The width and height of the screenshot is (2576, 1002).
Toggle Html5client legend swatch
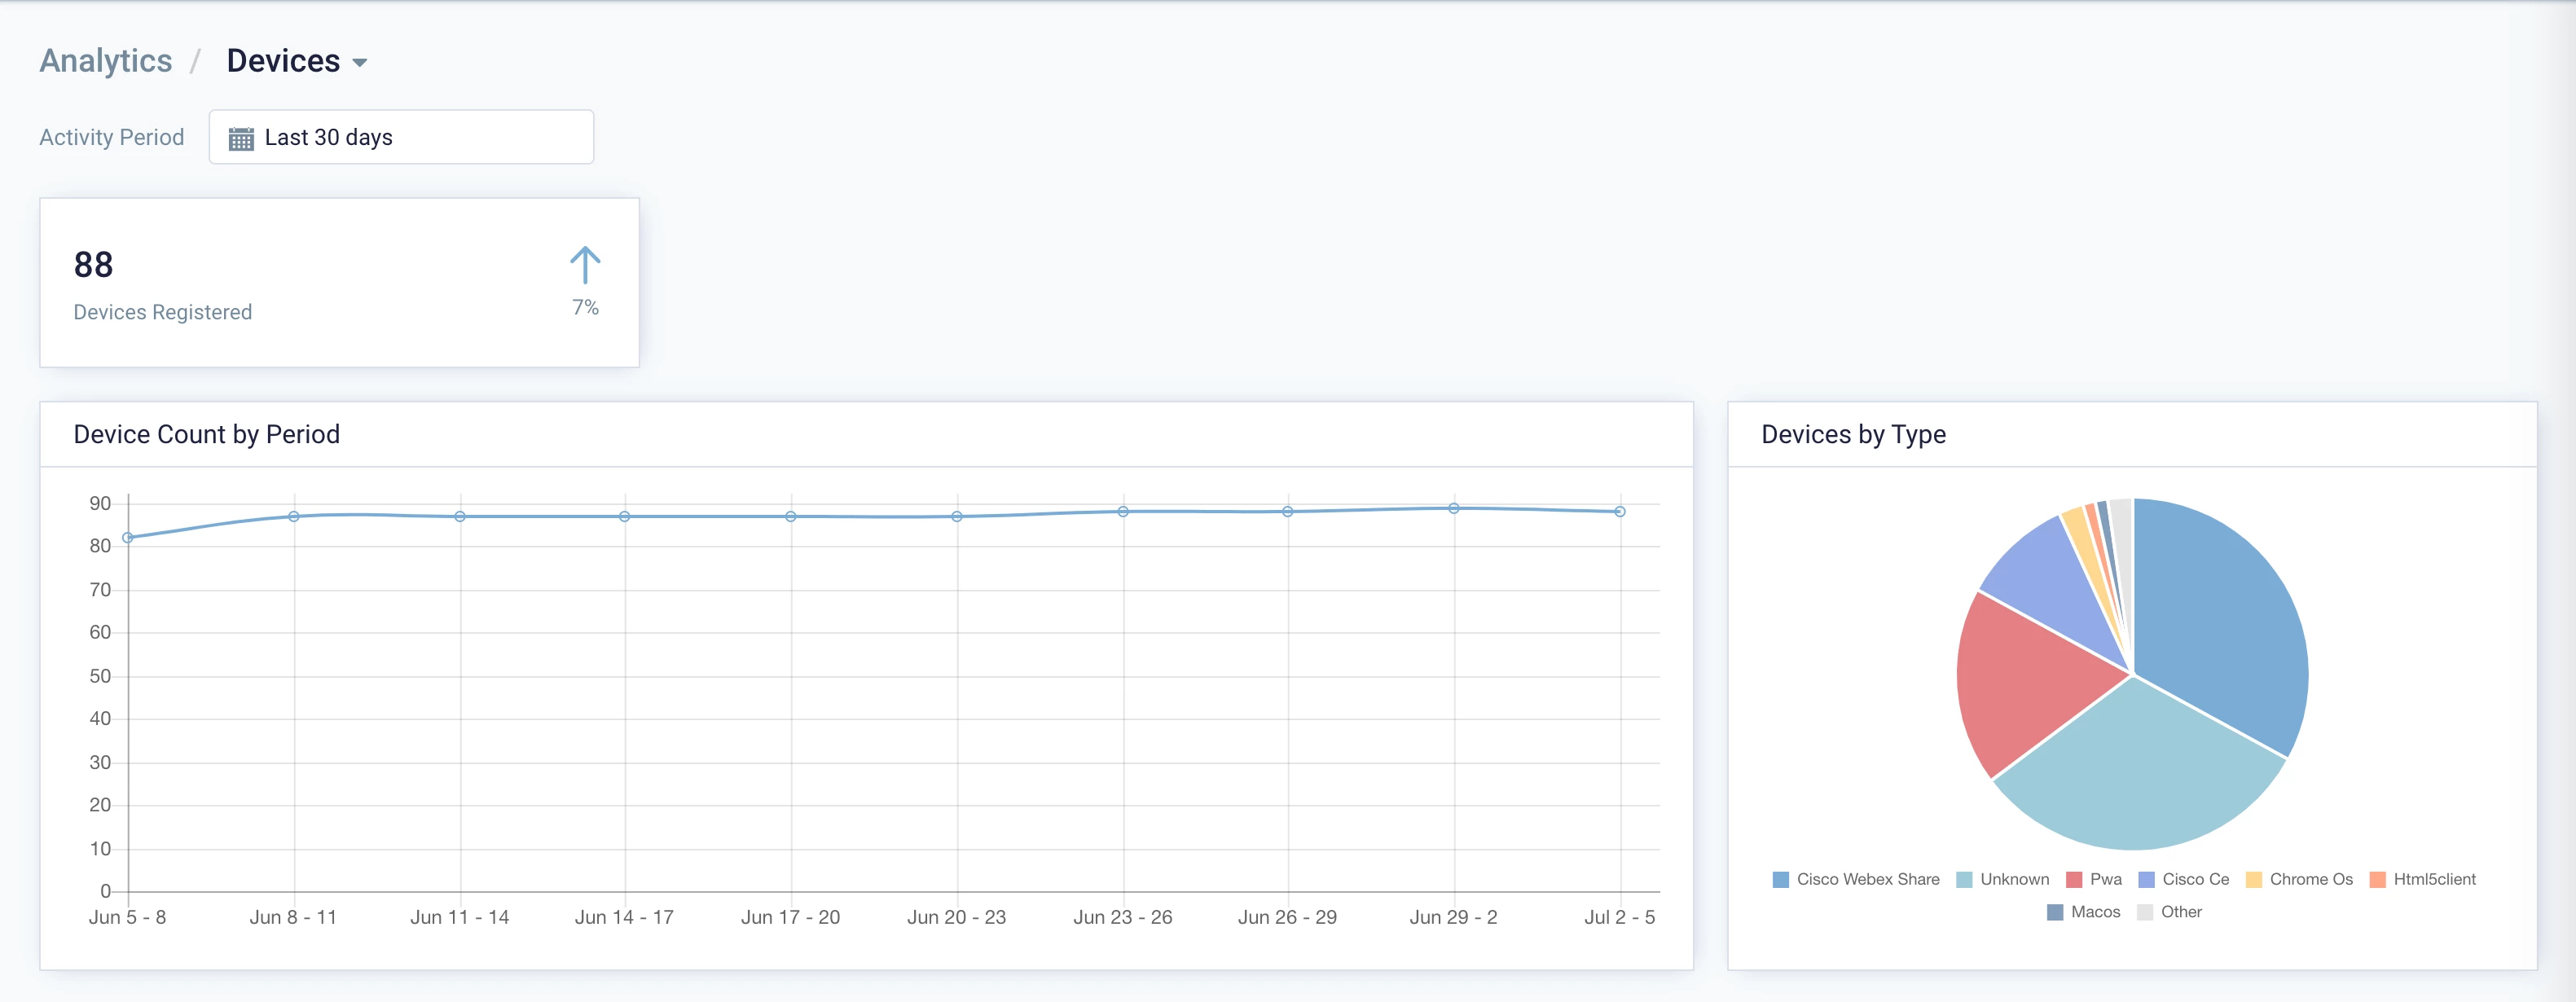2378,880
